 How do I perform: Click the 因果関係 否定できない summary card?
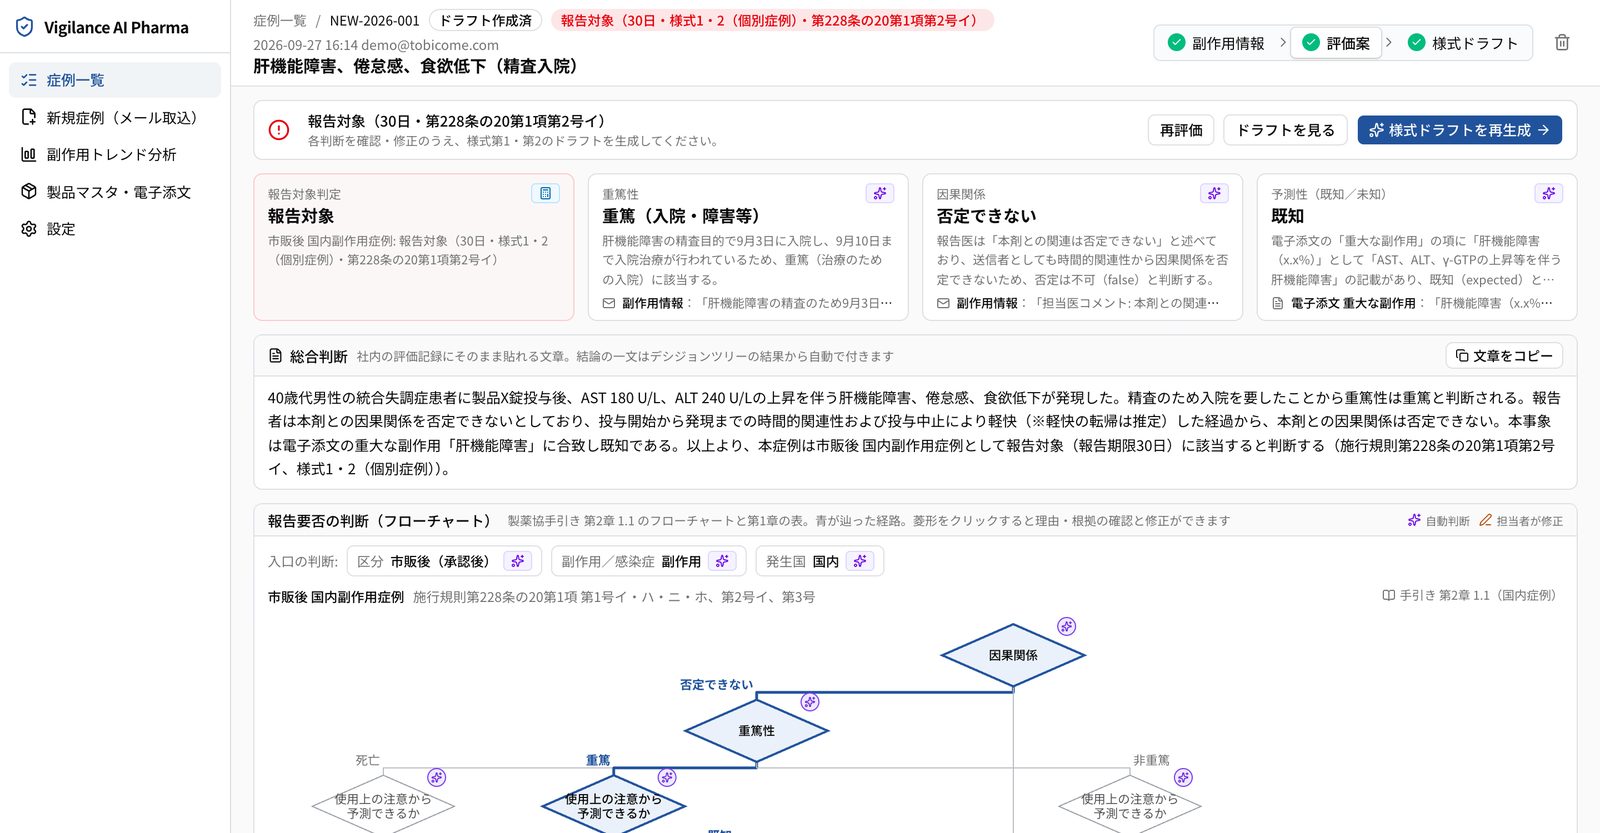(1082, 247)
